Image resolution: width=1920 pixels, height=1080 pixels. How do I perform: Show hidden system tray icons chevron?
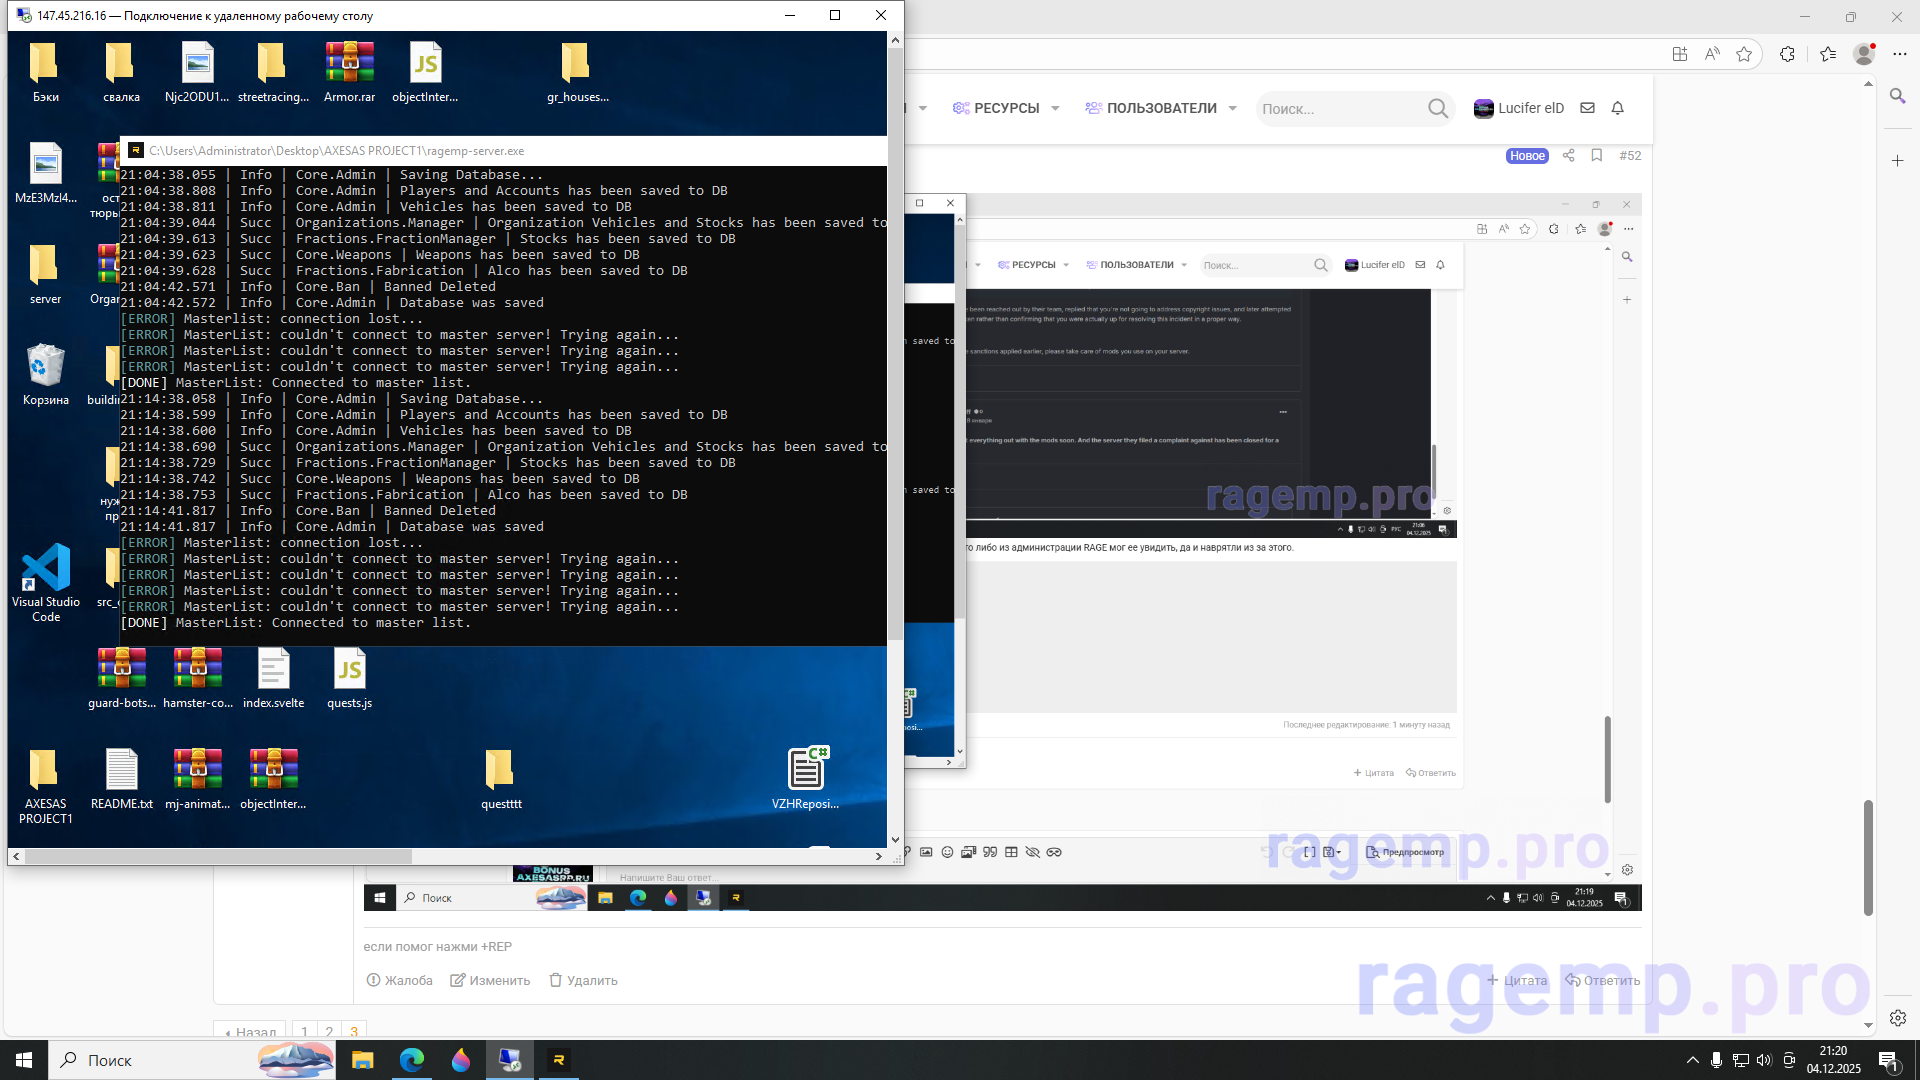(x=1692, y=1060)
